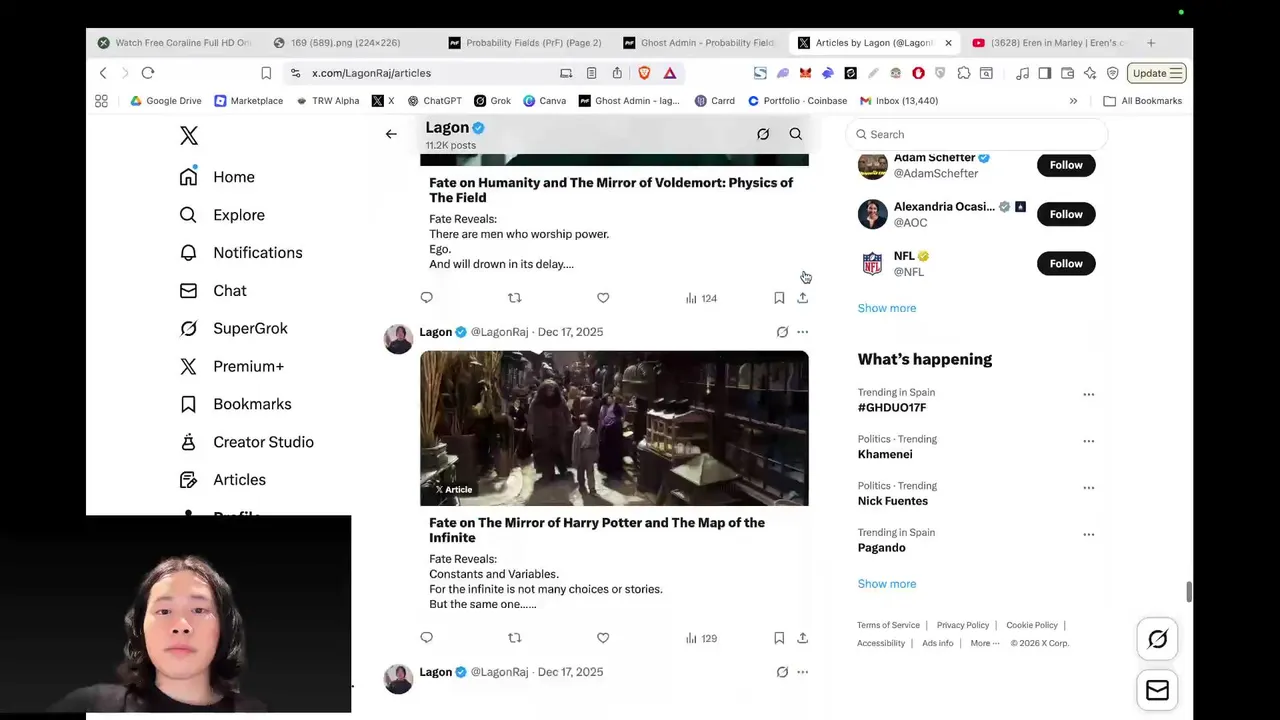Switch to the Eren in Marley YouTube tab
This screenshot has height=720, width=1280.
coord(1050,43)
